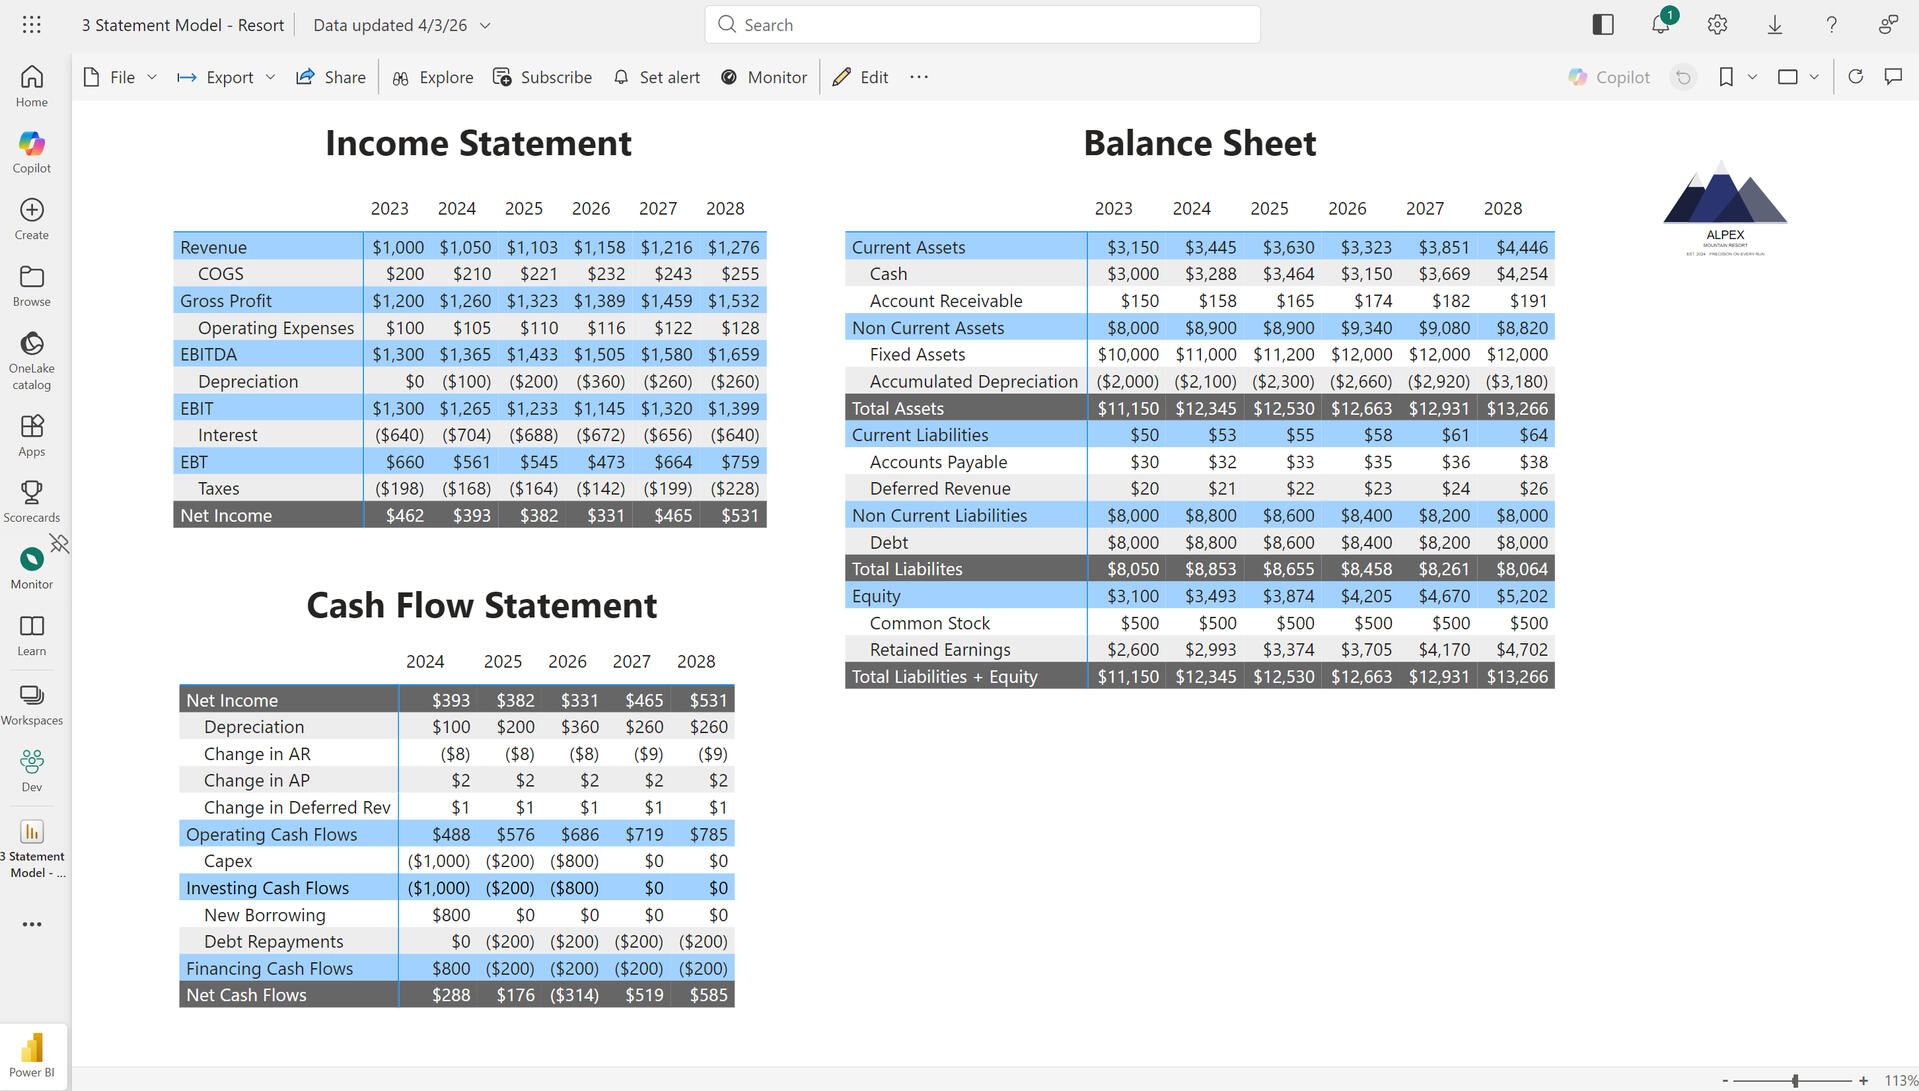Image resolution: width=1919 pixels, height=1091 pixels.
Task: Open the File menu dropdown
Action: click(121, 77)
